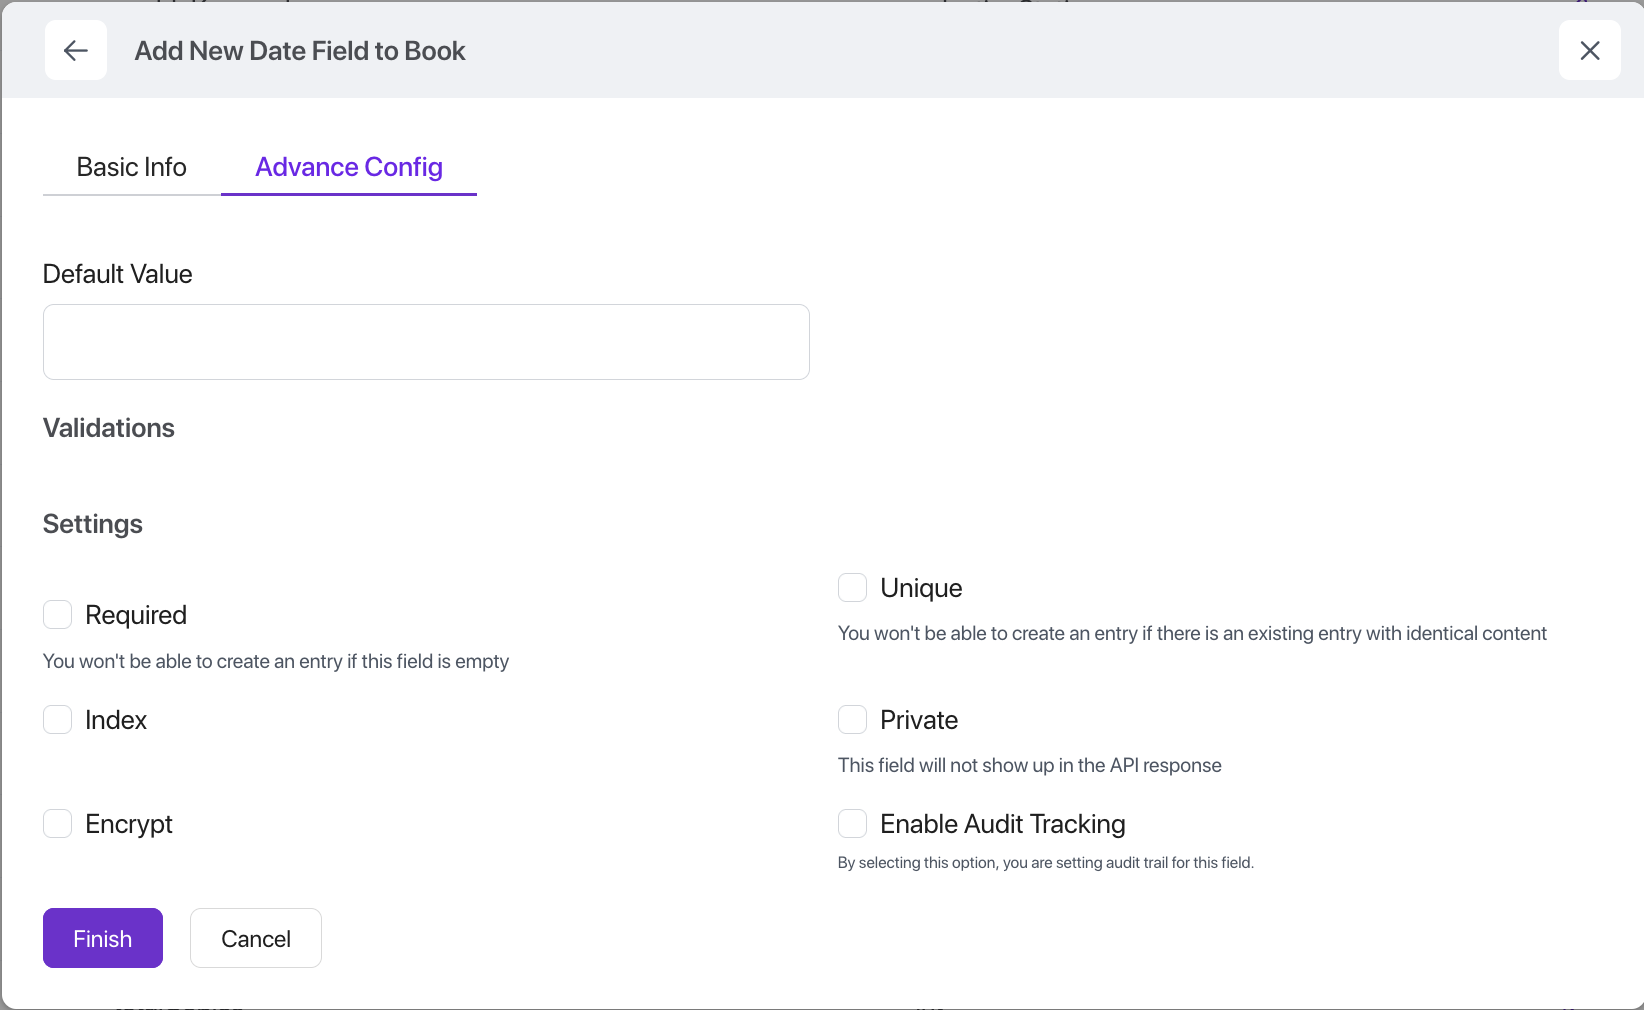
Task: Turn on the Enable Audit Tracking checkbox
Action: [x=852, y=824]
